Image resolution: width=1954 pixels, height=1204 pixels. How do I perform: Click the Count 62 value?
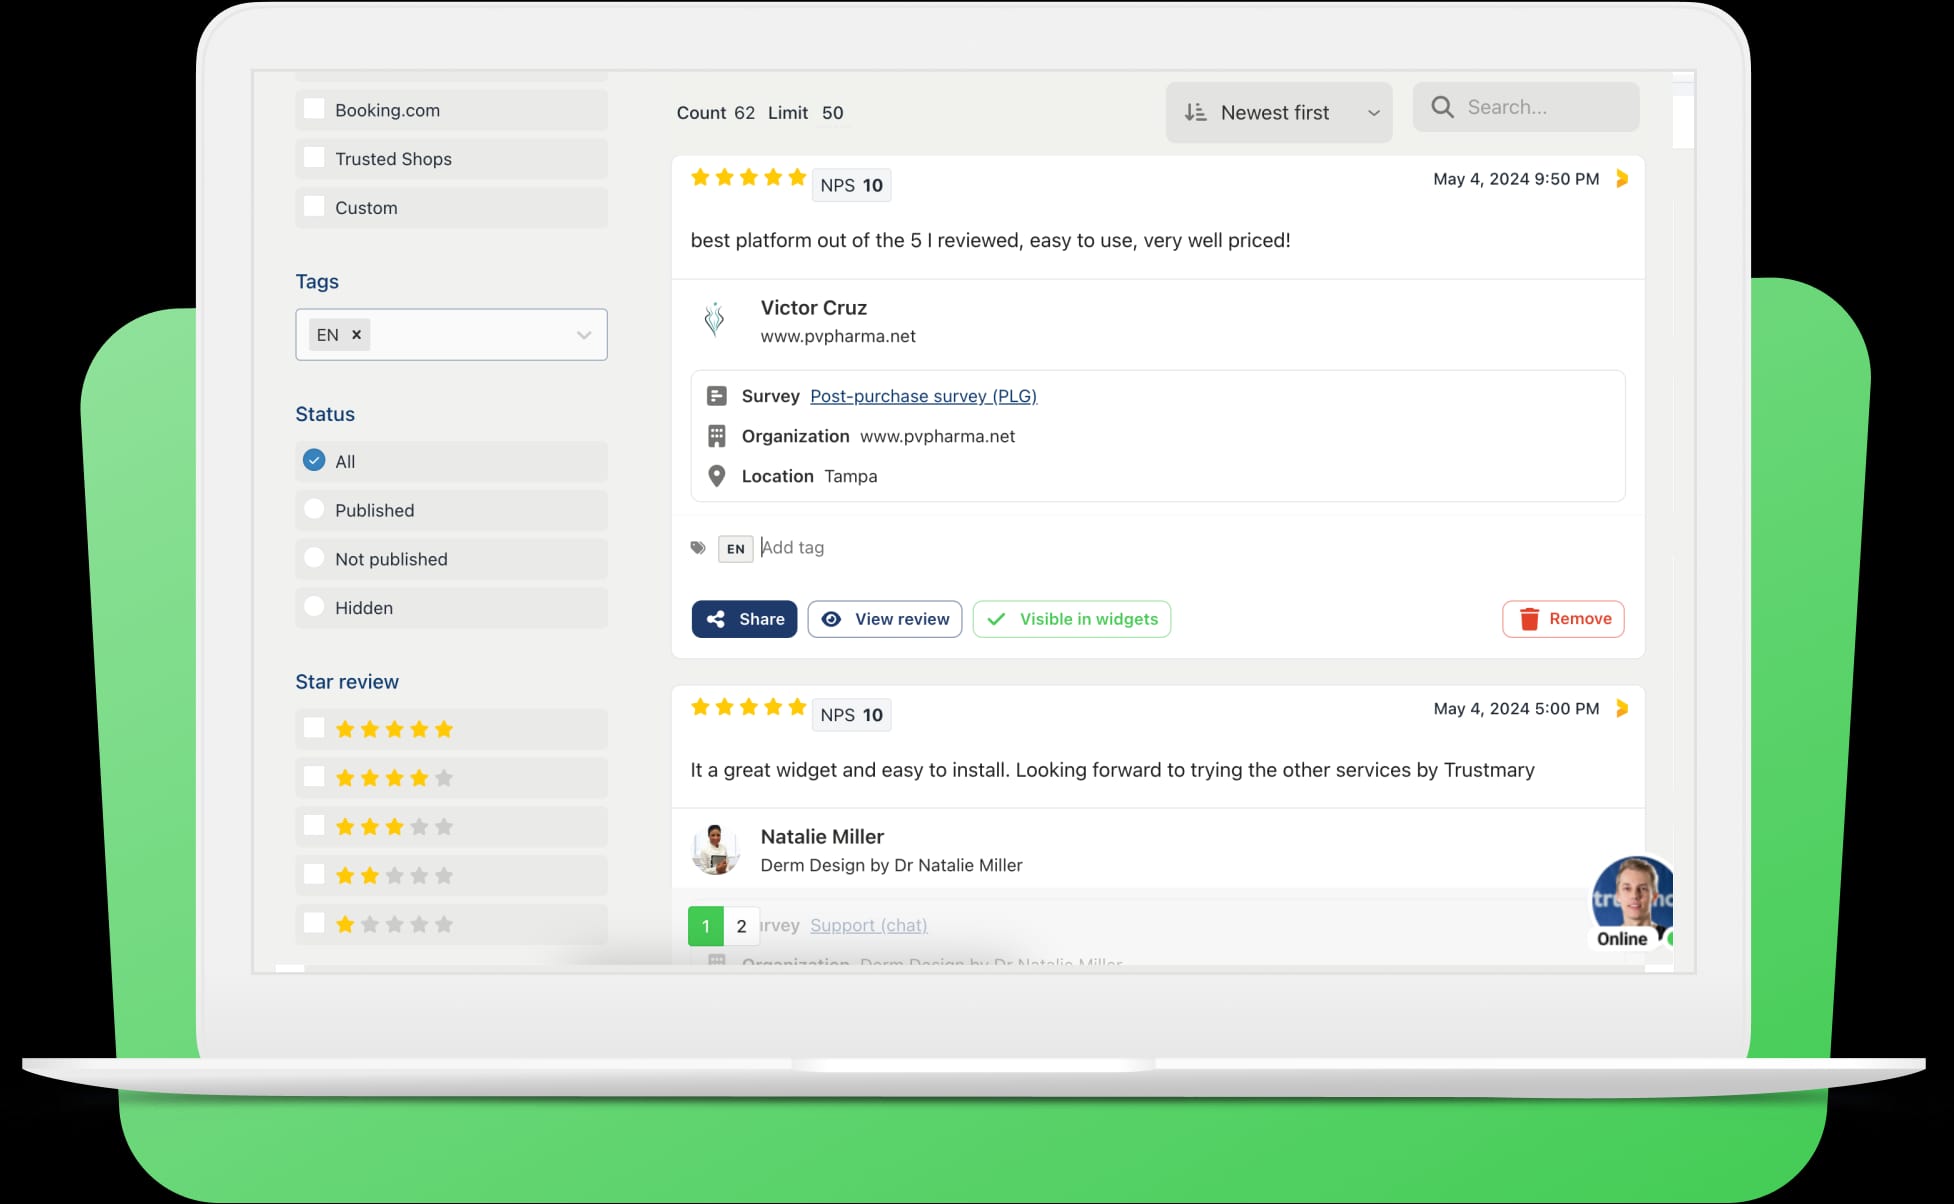coord(744,113)
